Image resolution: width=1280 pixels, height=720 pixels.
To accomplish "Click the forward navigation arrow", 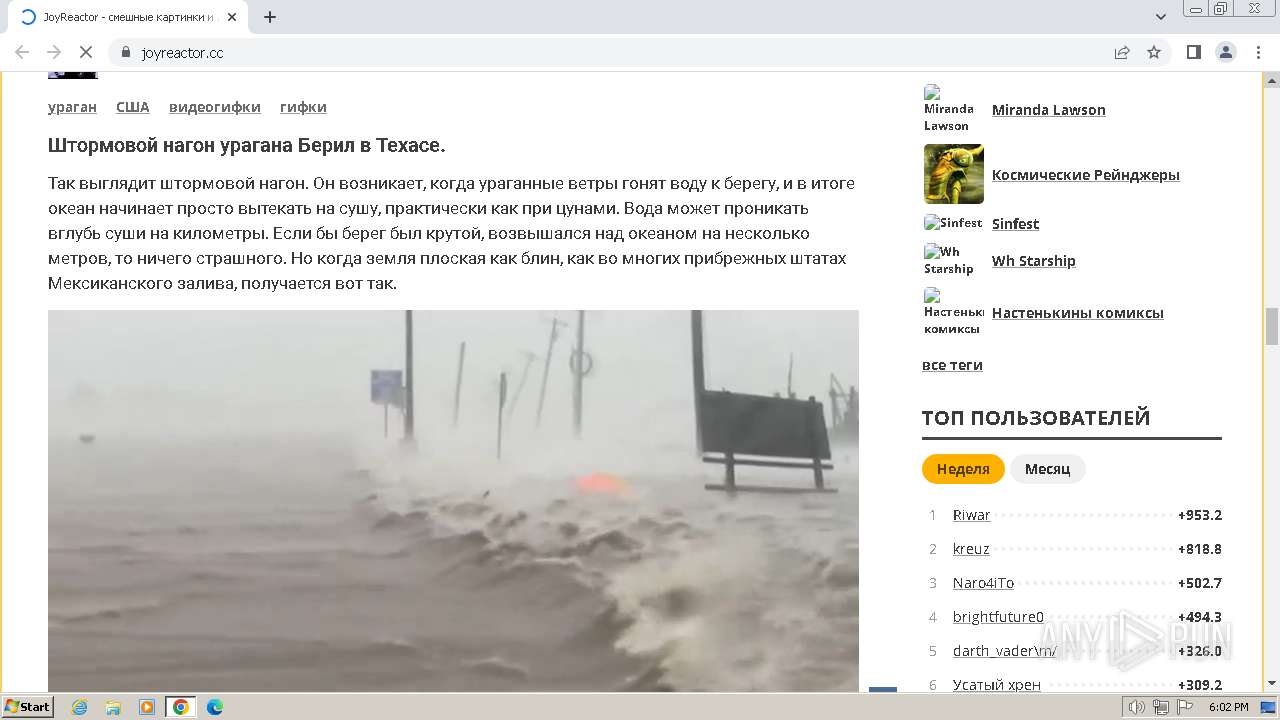I will tap(54, 53).
